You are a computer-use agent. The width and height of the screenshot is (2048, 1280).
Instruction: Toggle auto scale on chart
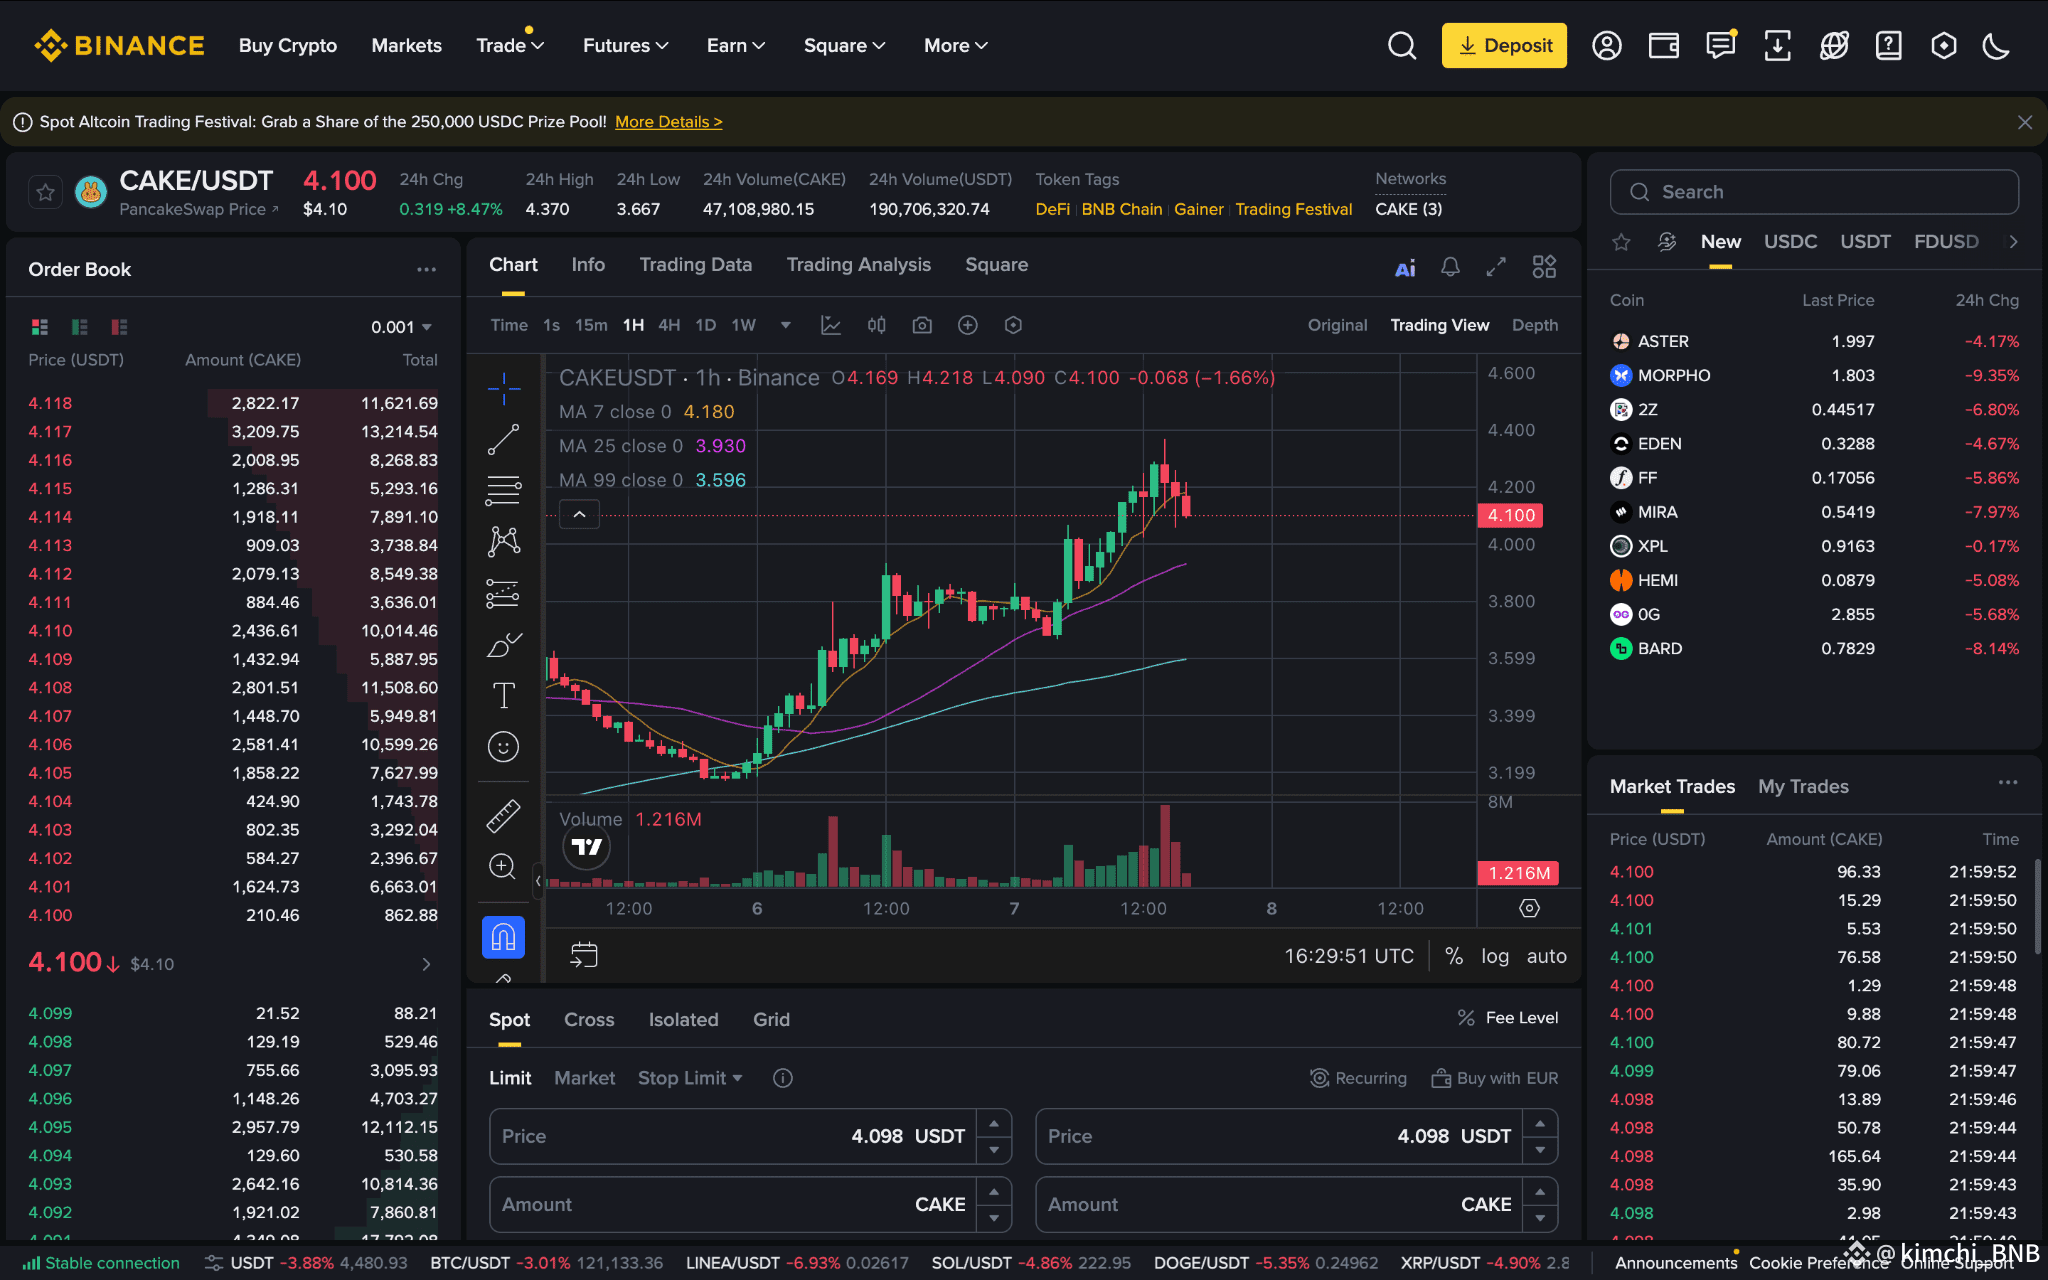point(1547,956)
